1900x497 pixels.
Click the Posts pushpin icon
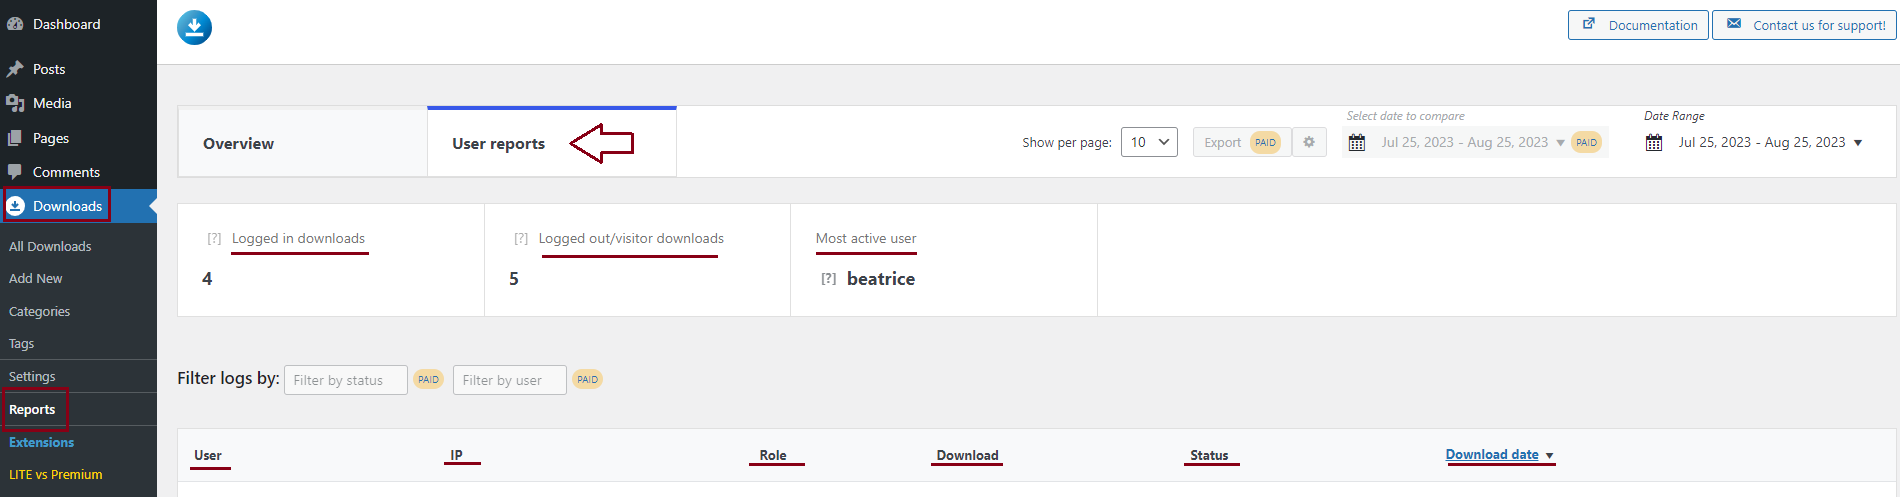click(x=15, y=69)
